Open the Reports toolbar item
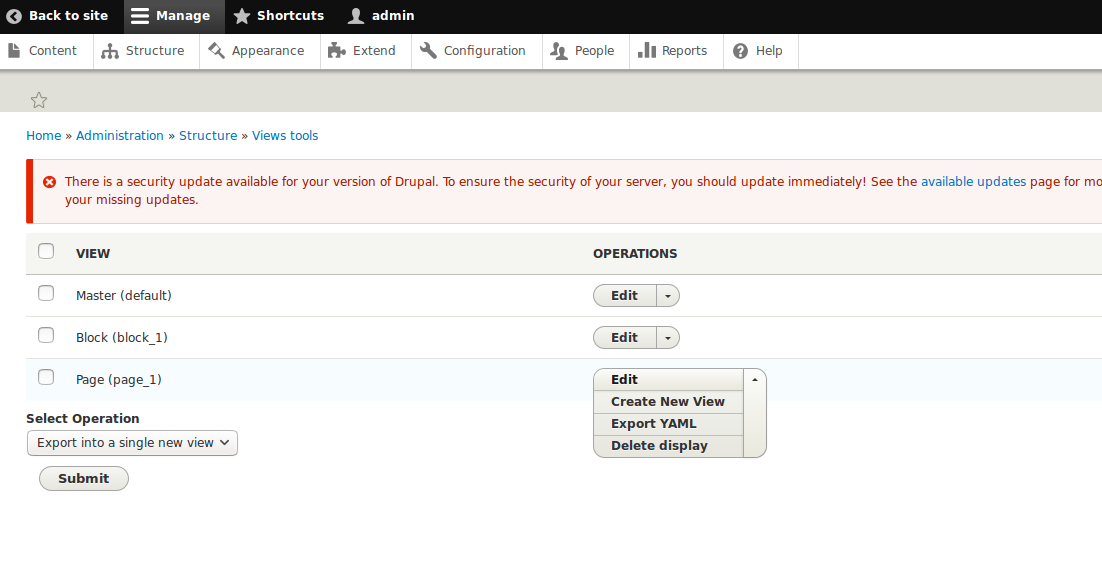The image size is (1102, 566). coord(673,51)
